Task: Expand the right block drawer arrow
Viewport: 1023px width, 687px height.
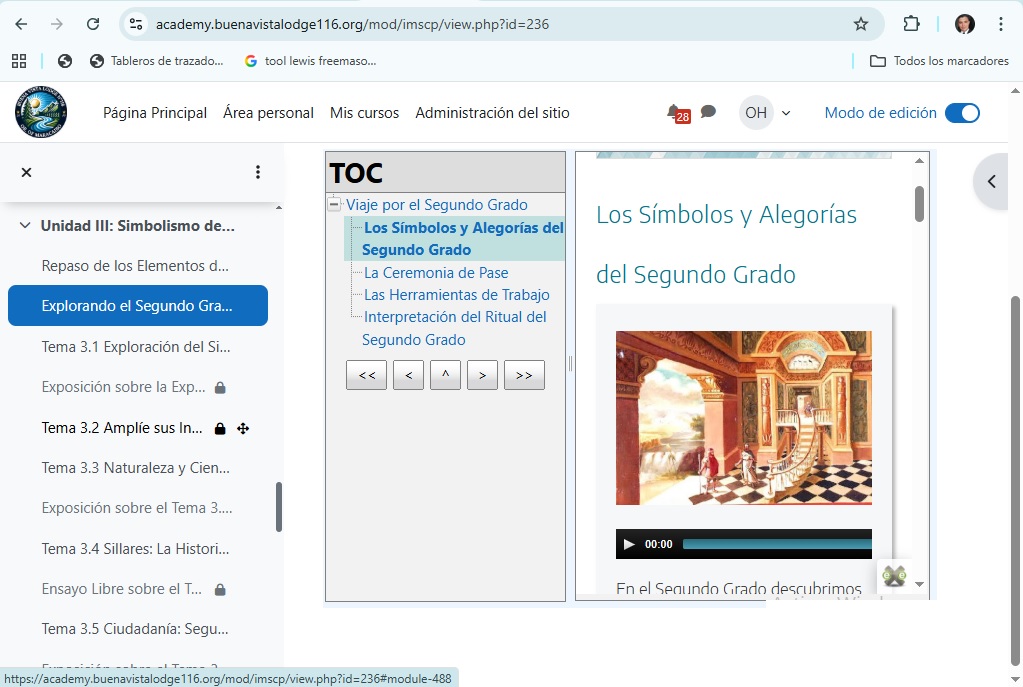Action: (x=992, y=181)
